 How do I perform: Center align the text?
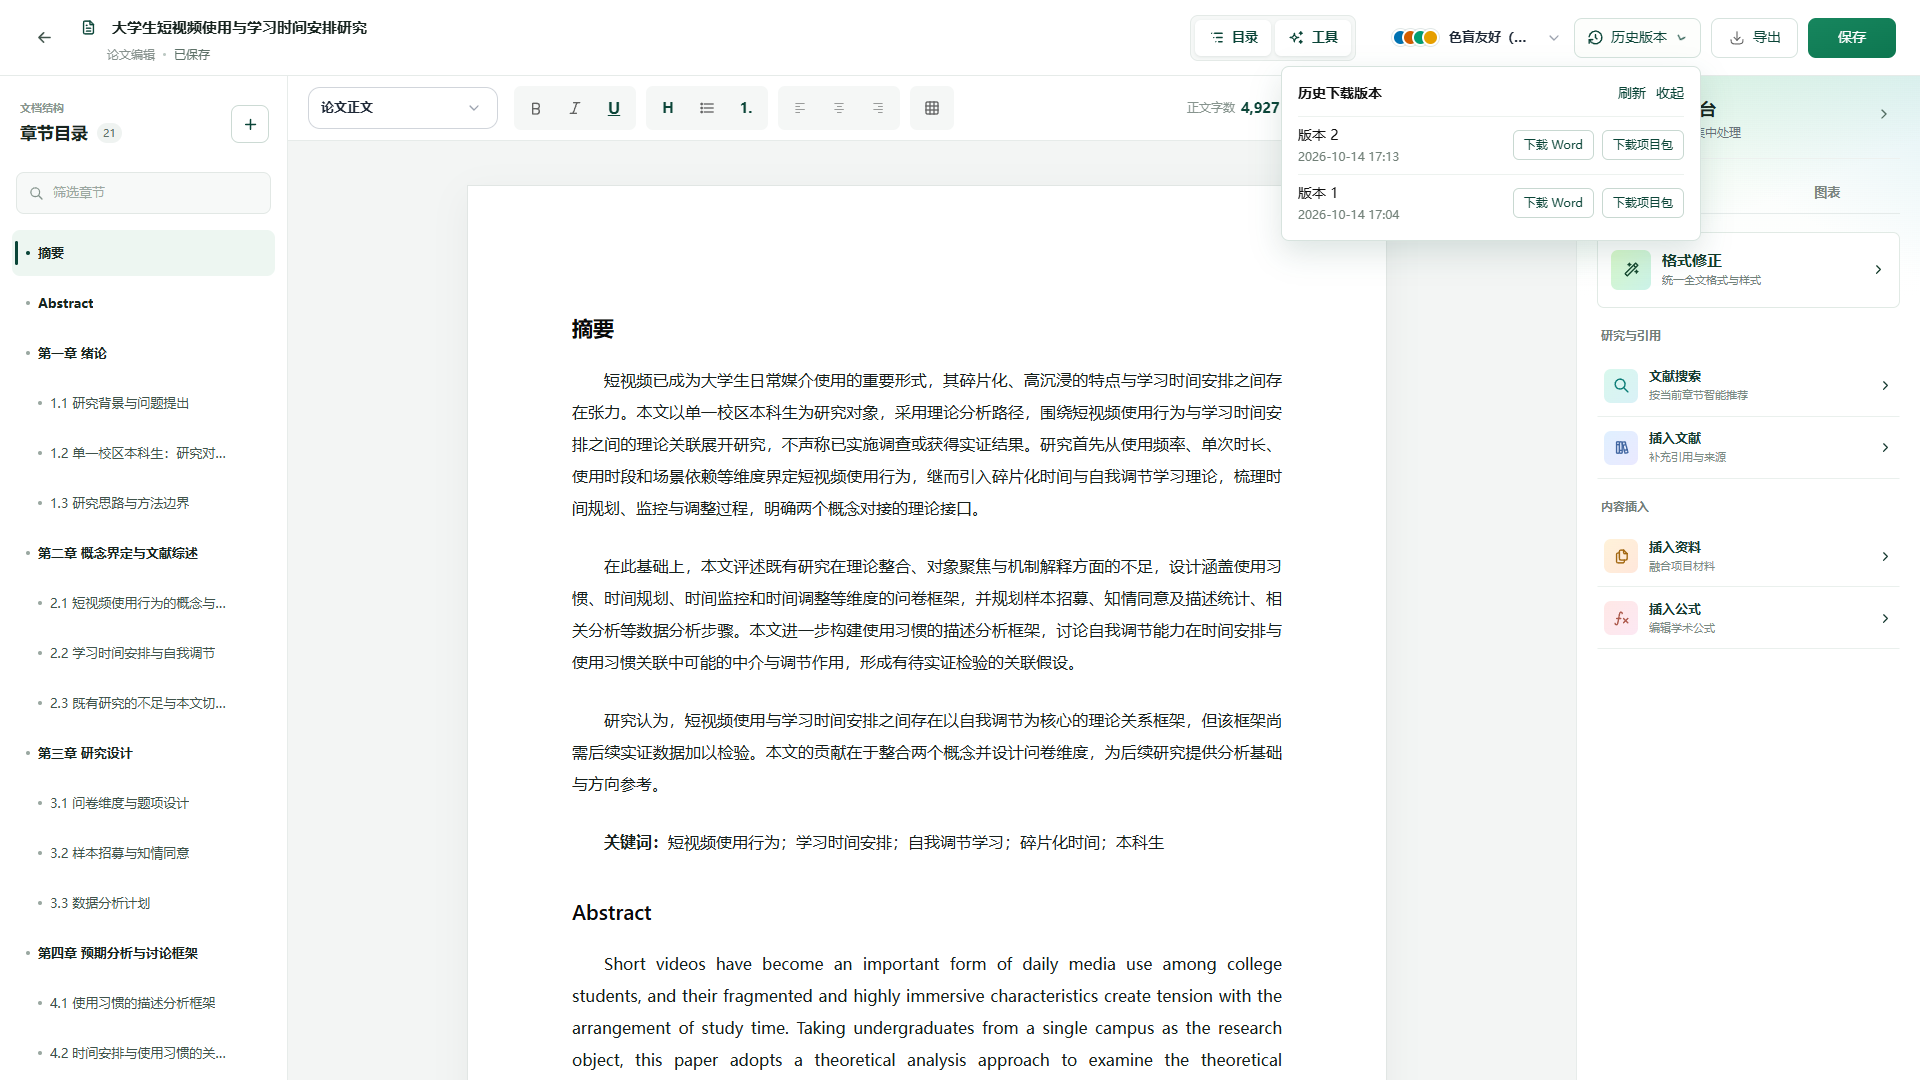click(x=839, y=108)
